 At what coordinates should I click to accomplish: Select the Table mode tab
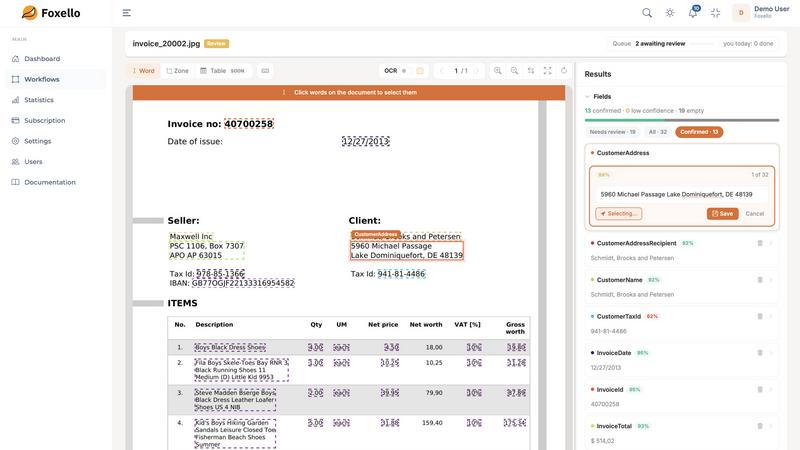click(x=222, y=71)
